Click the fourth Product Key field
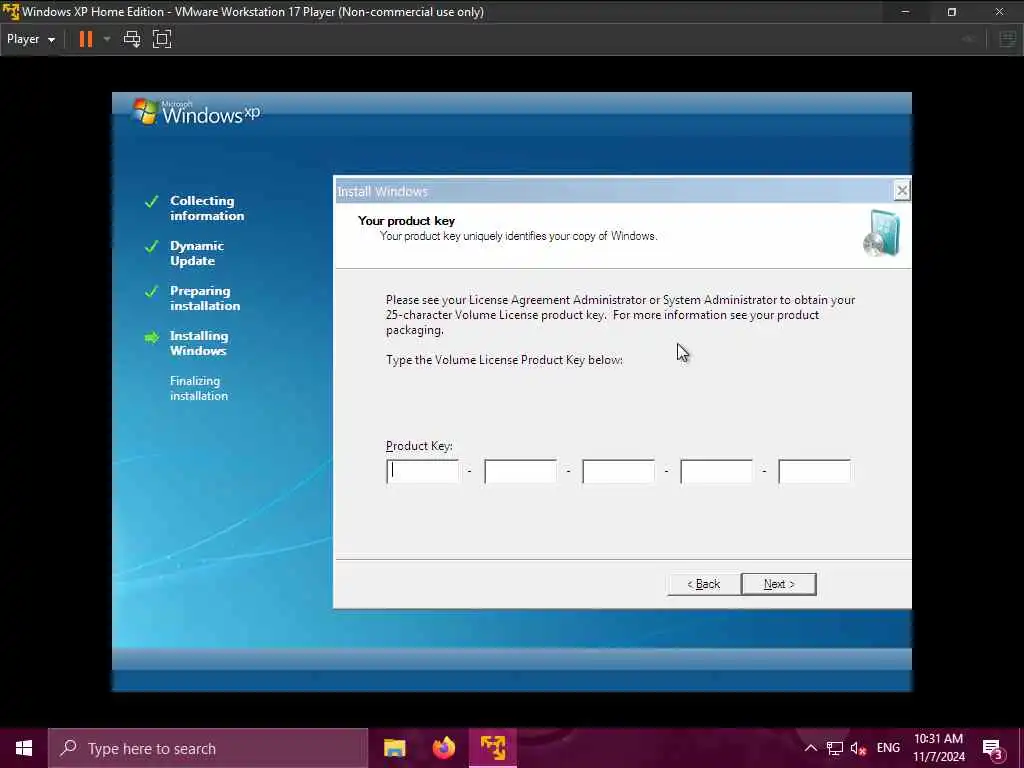This screenshot has width=1024, height=768. (x=716, y=471)
